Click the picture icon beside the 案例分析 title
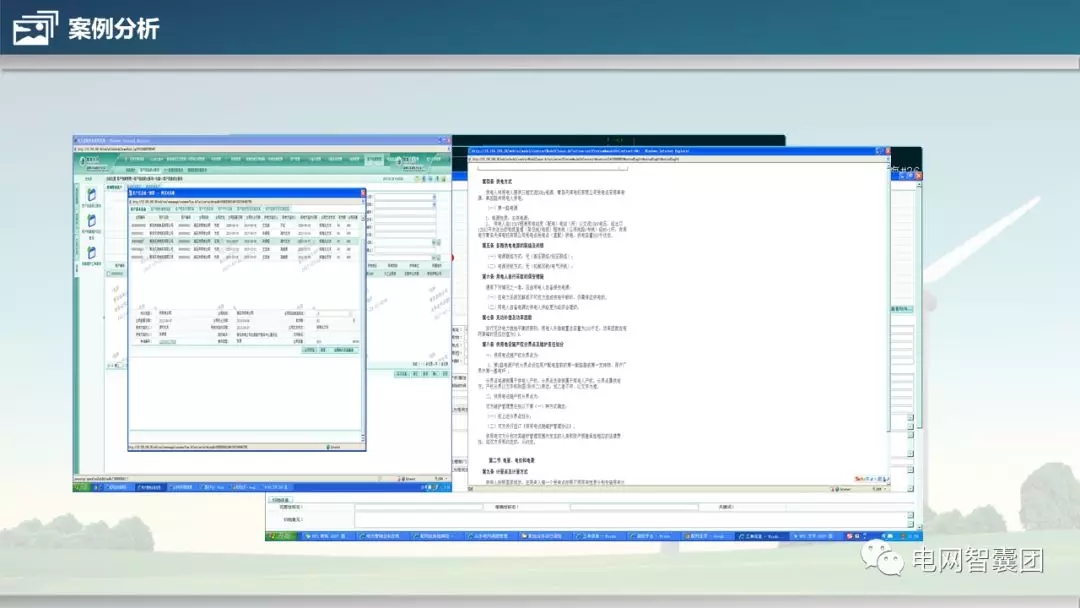 coord(35,29)
